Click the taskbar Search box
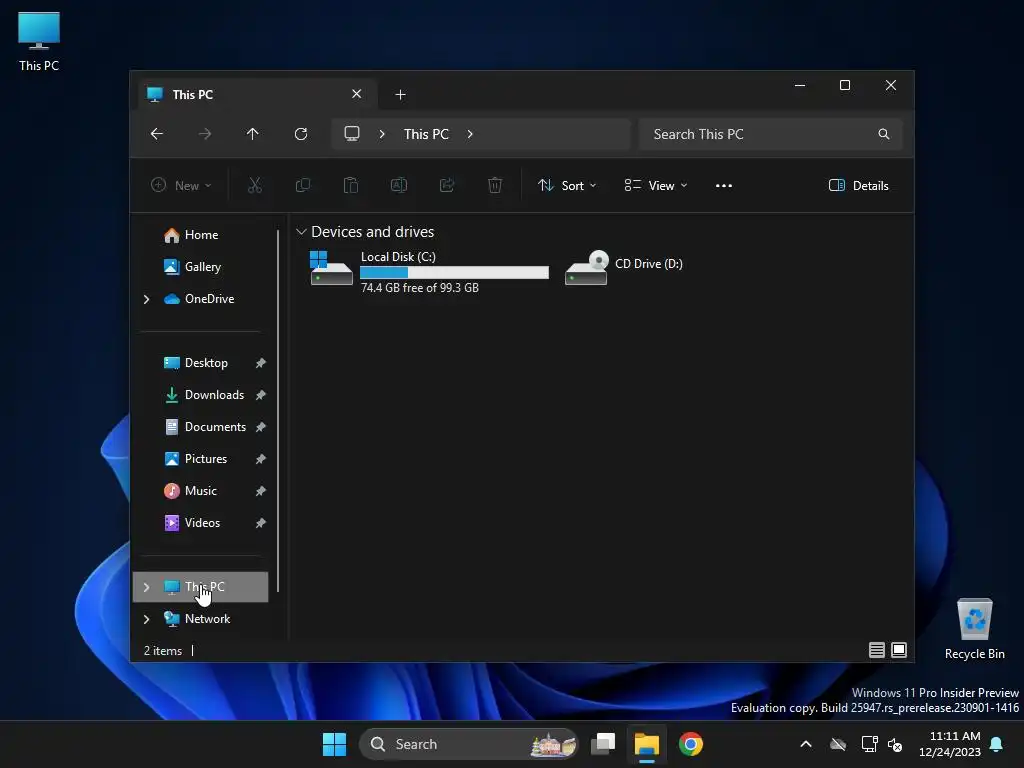Image resolution: width=1024 pixels, height=768 pixels. pos(468,744)
